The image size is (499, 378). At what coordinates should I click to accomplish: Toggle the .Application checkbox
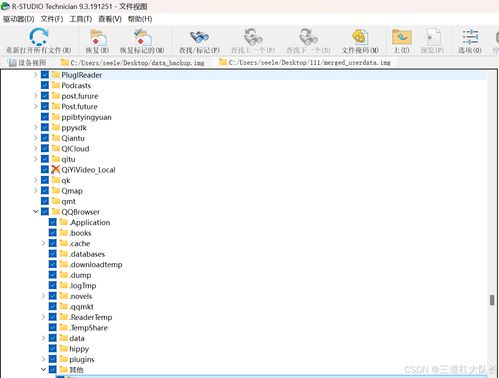point(53,222)
